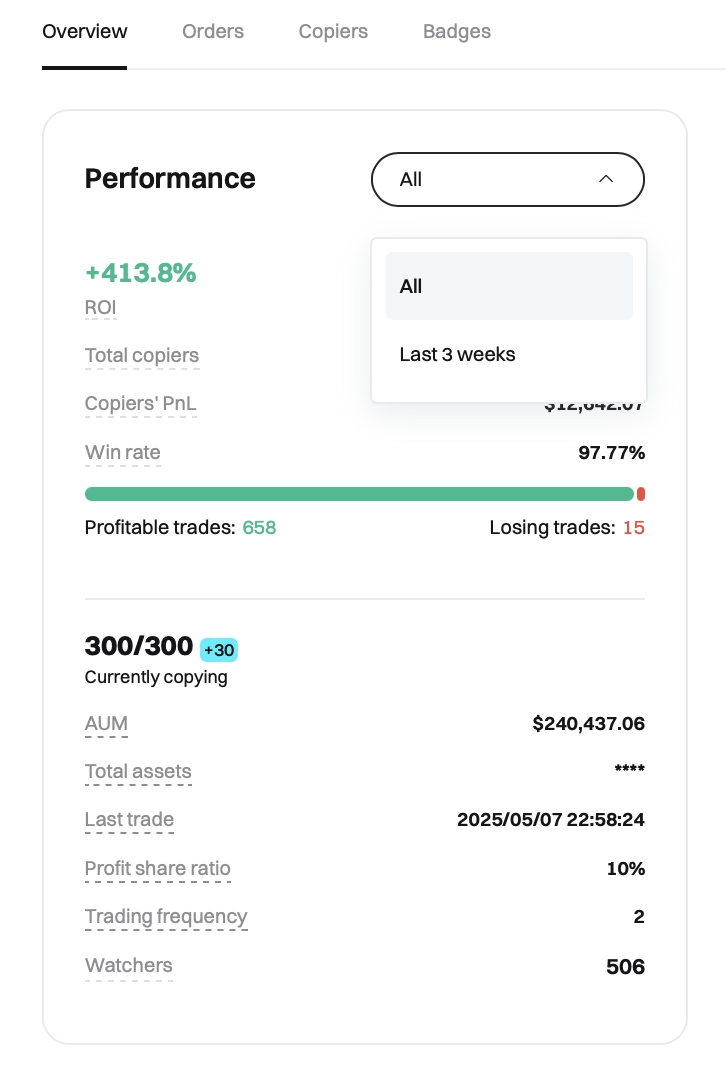Click the Win rate label
Screen dimensions: 726x1067
(x=122, y=453)
